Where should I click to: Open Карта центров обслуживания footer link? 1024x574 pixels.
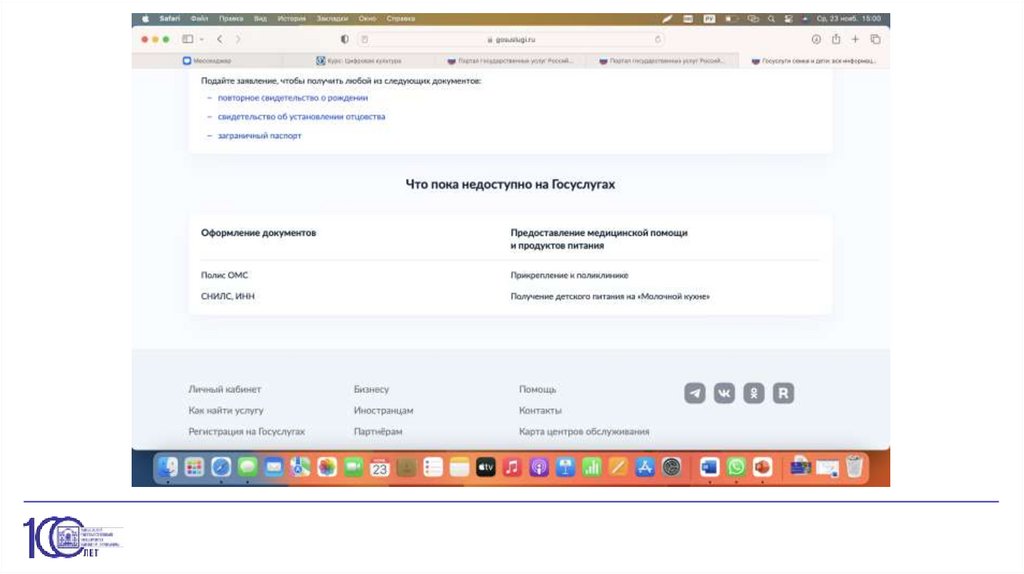click(x=584, y=432)
